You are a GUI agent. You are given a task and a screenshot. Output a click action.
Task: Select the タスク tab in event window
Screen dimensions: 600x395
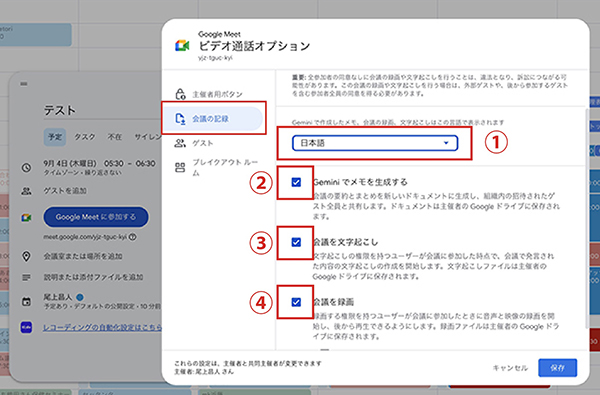[85, 137]
